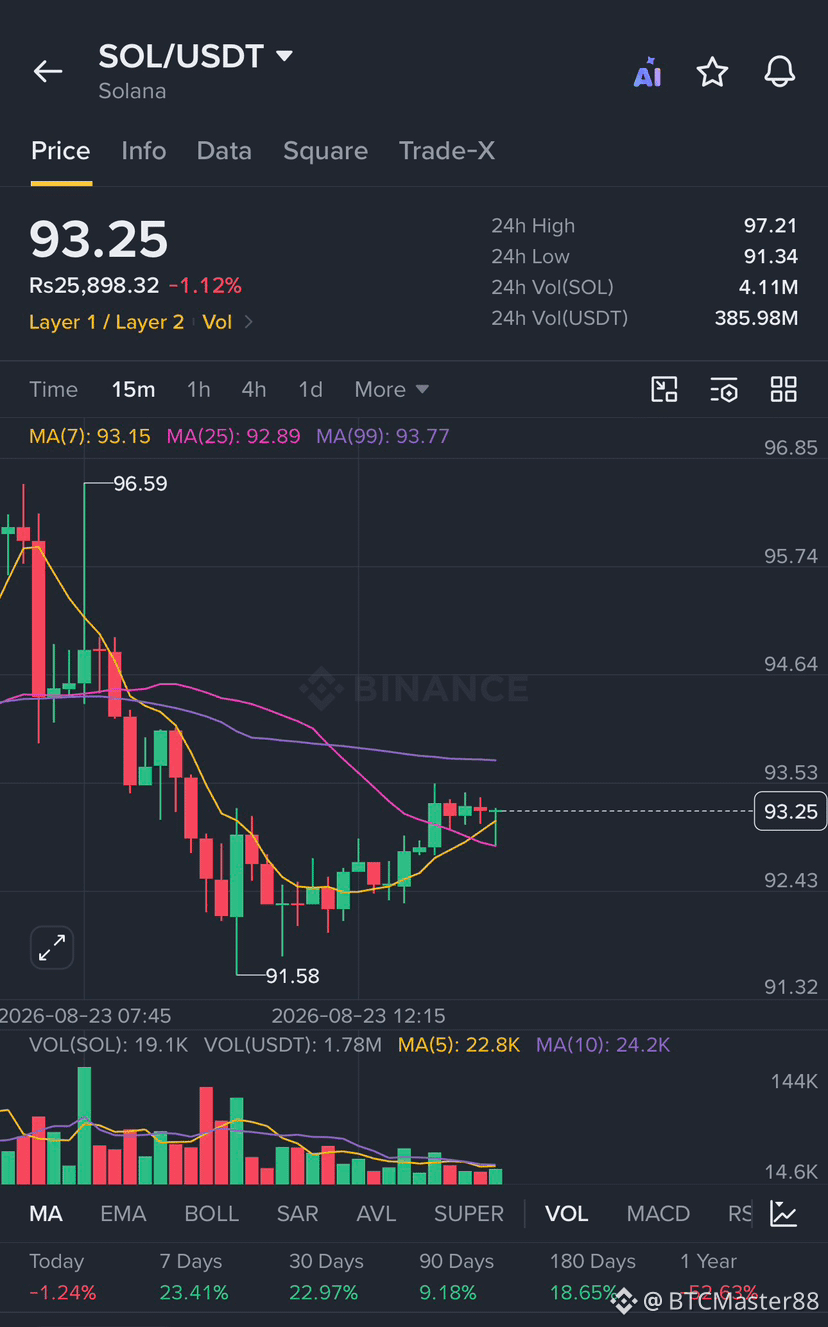Enable the MACD sub-indicator

(x=658, y=1213)
